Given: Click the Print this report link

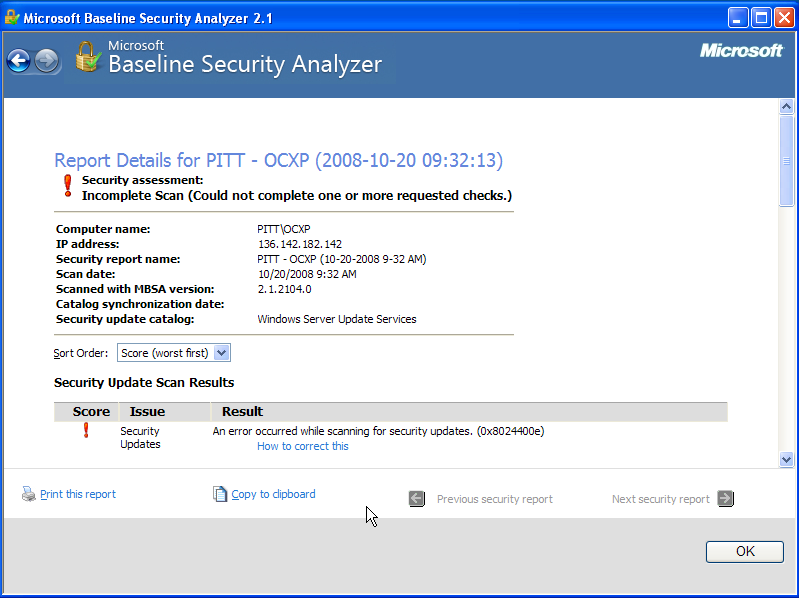Looking at the screenshot, I should (78, 494).
